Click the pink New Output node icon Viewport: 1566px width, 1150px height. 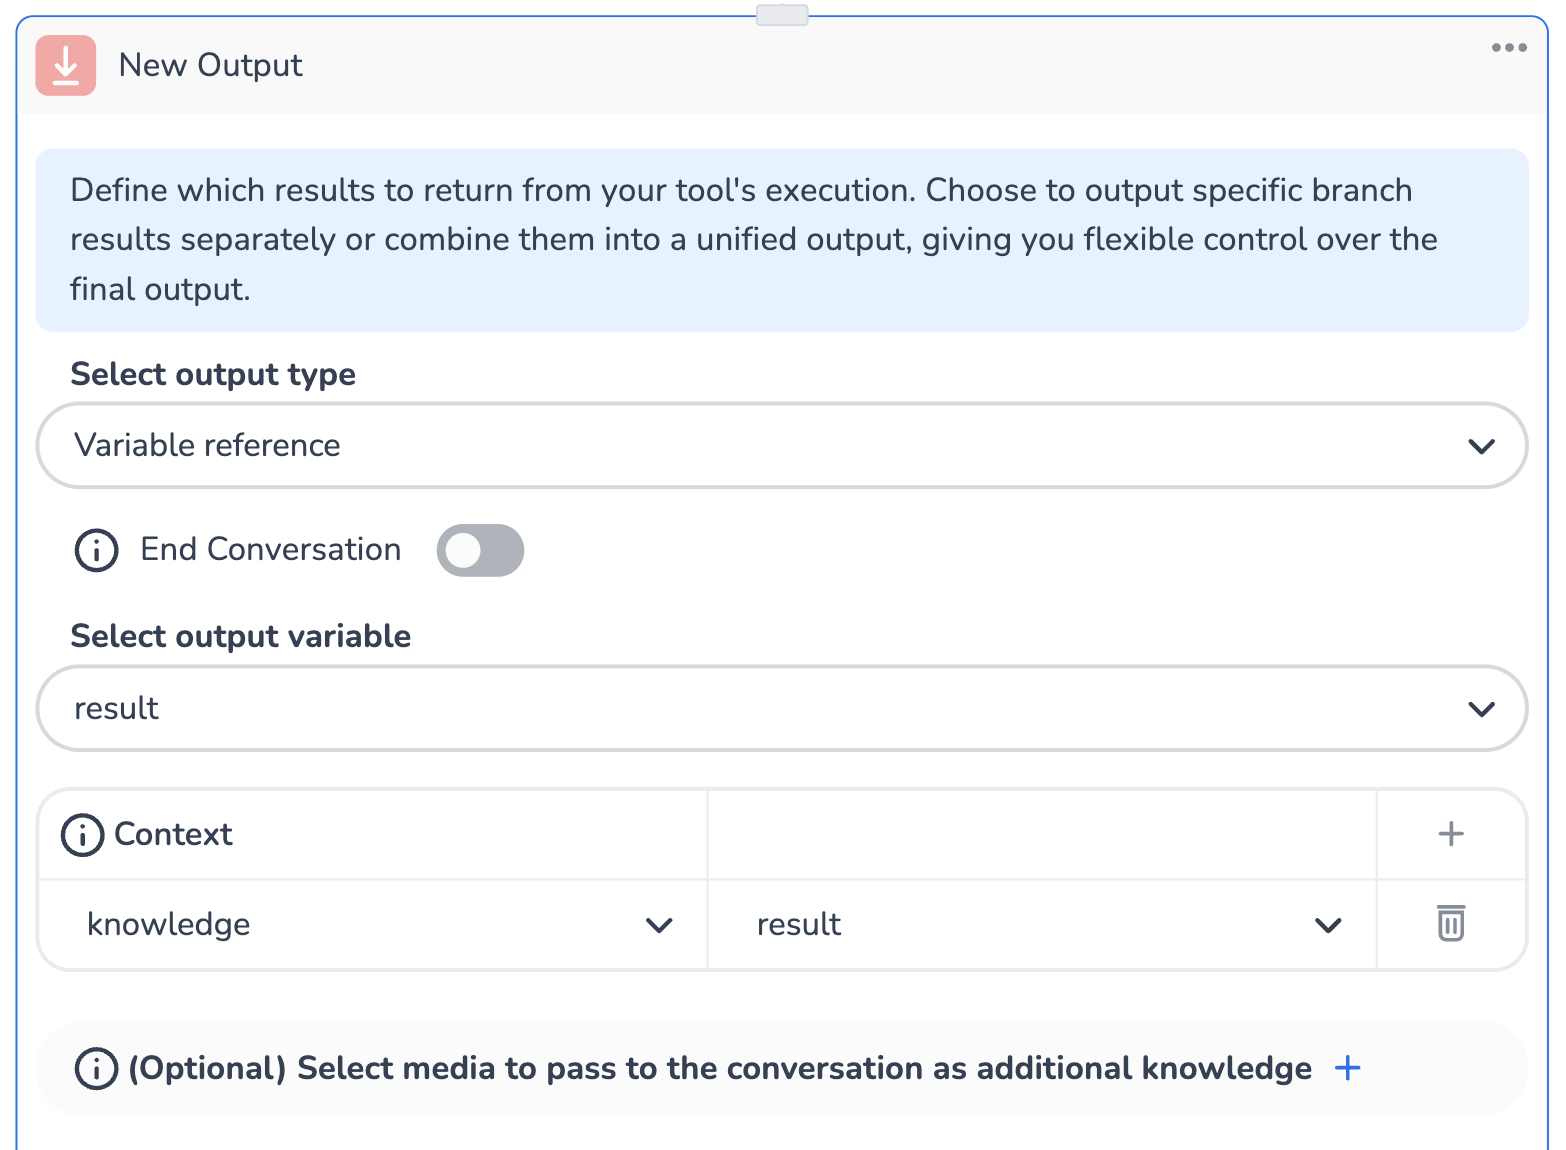click(x=66, y=65)
